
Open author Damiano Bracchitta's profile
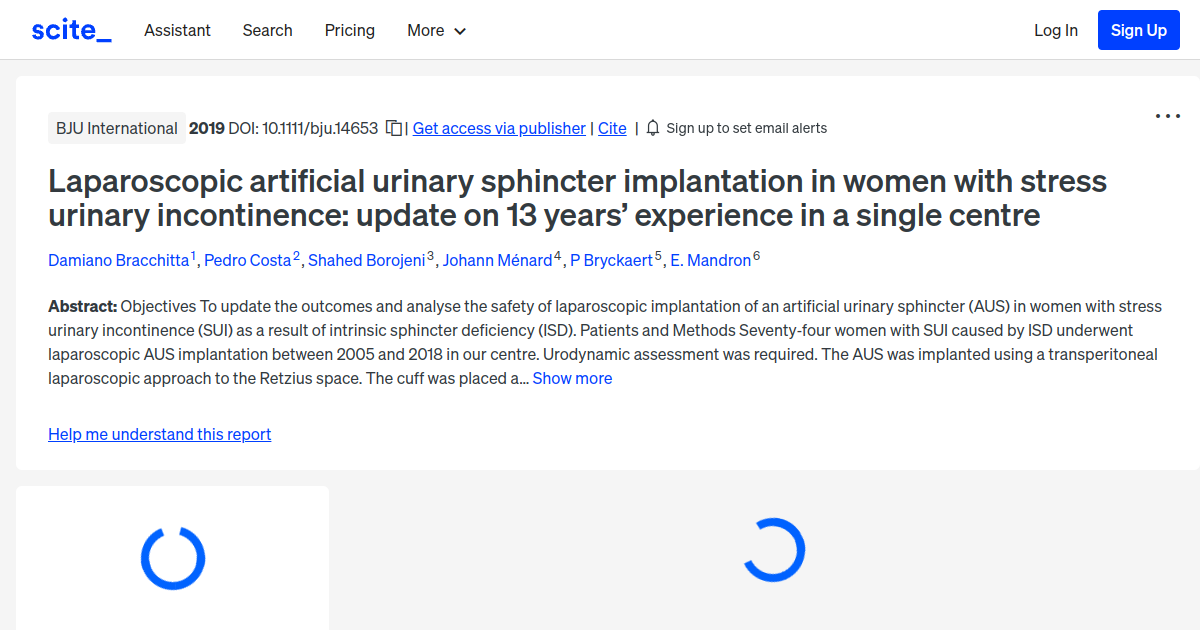pos(118,260)
